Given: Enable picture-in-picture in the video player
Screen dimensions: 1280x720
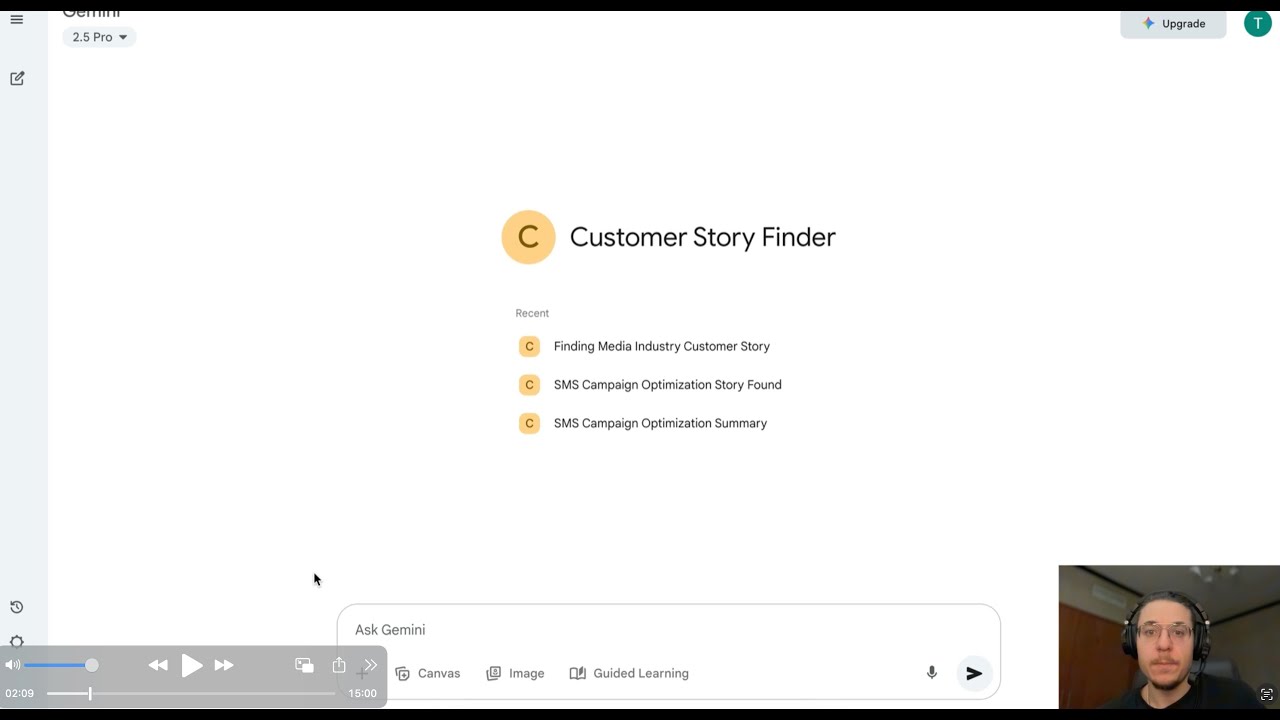Looking at the screenshot, I should pyautogui.click(x=305, y=665).
